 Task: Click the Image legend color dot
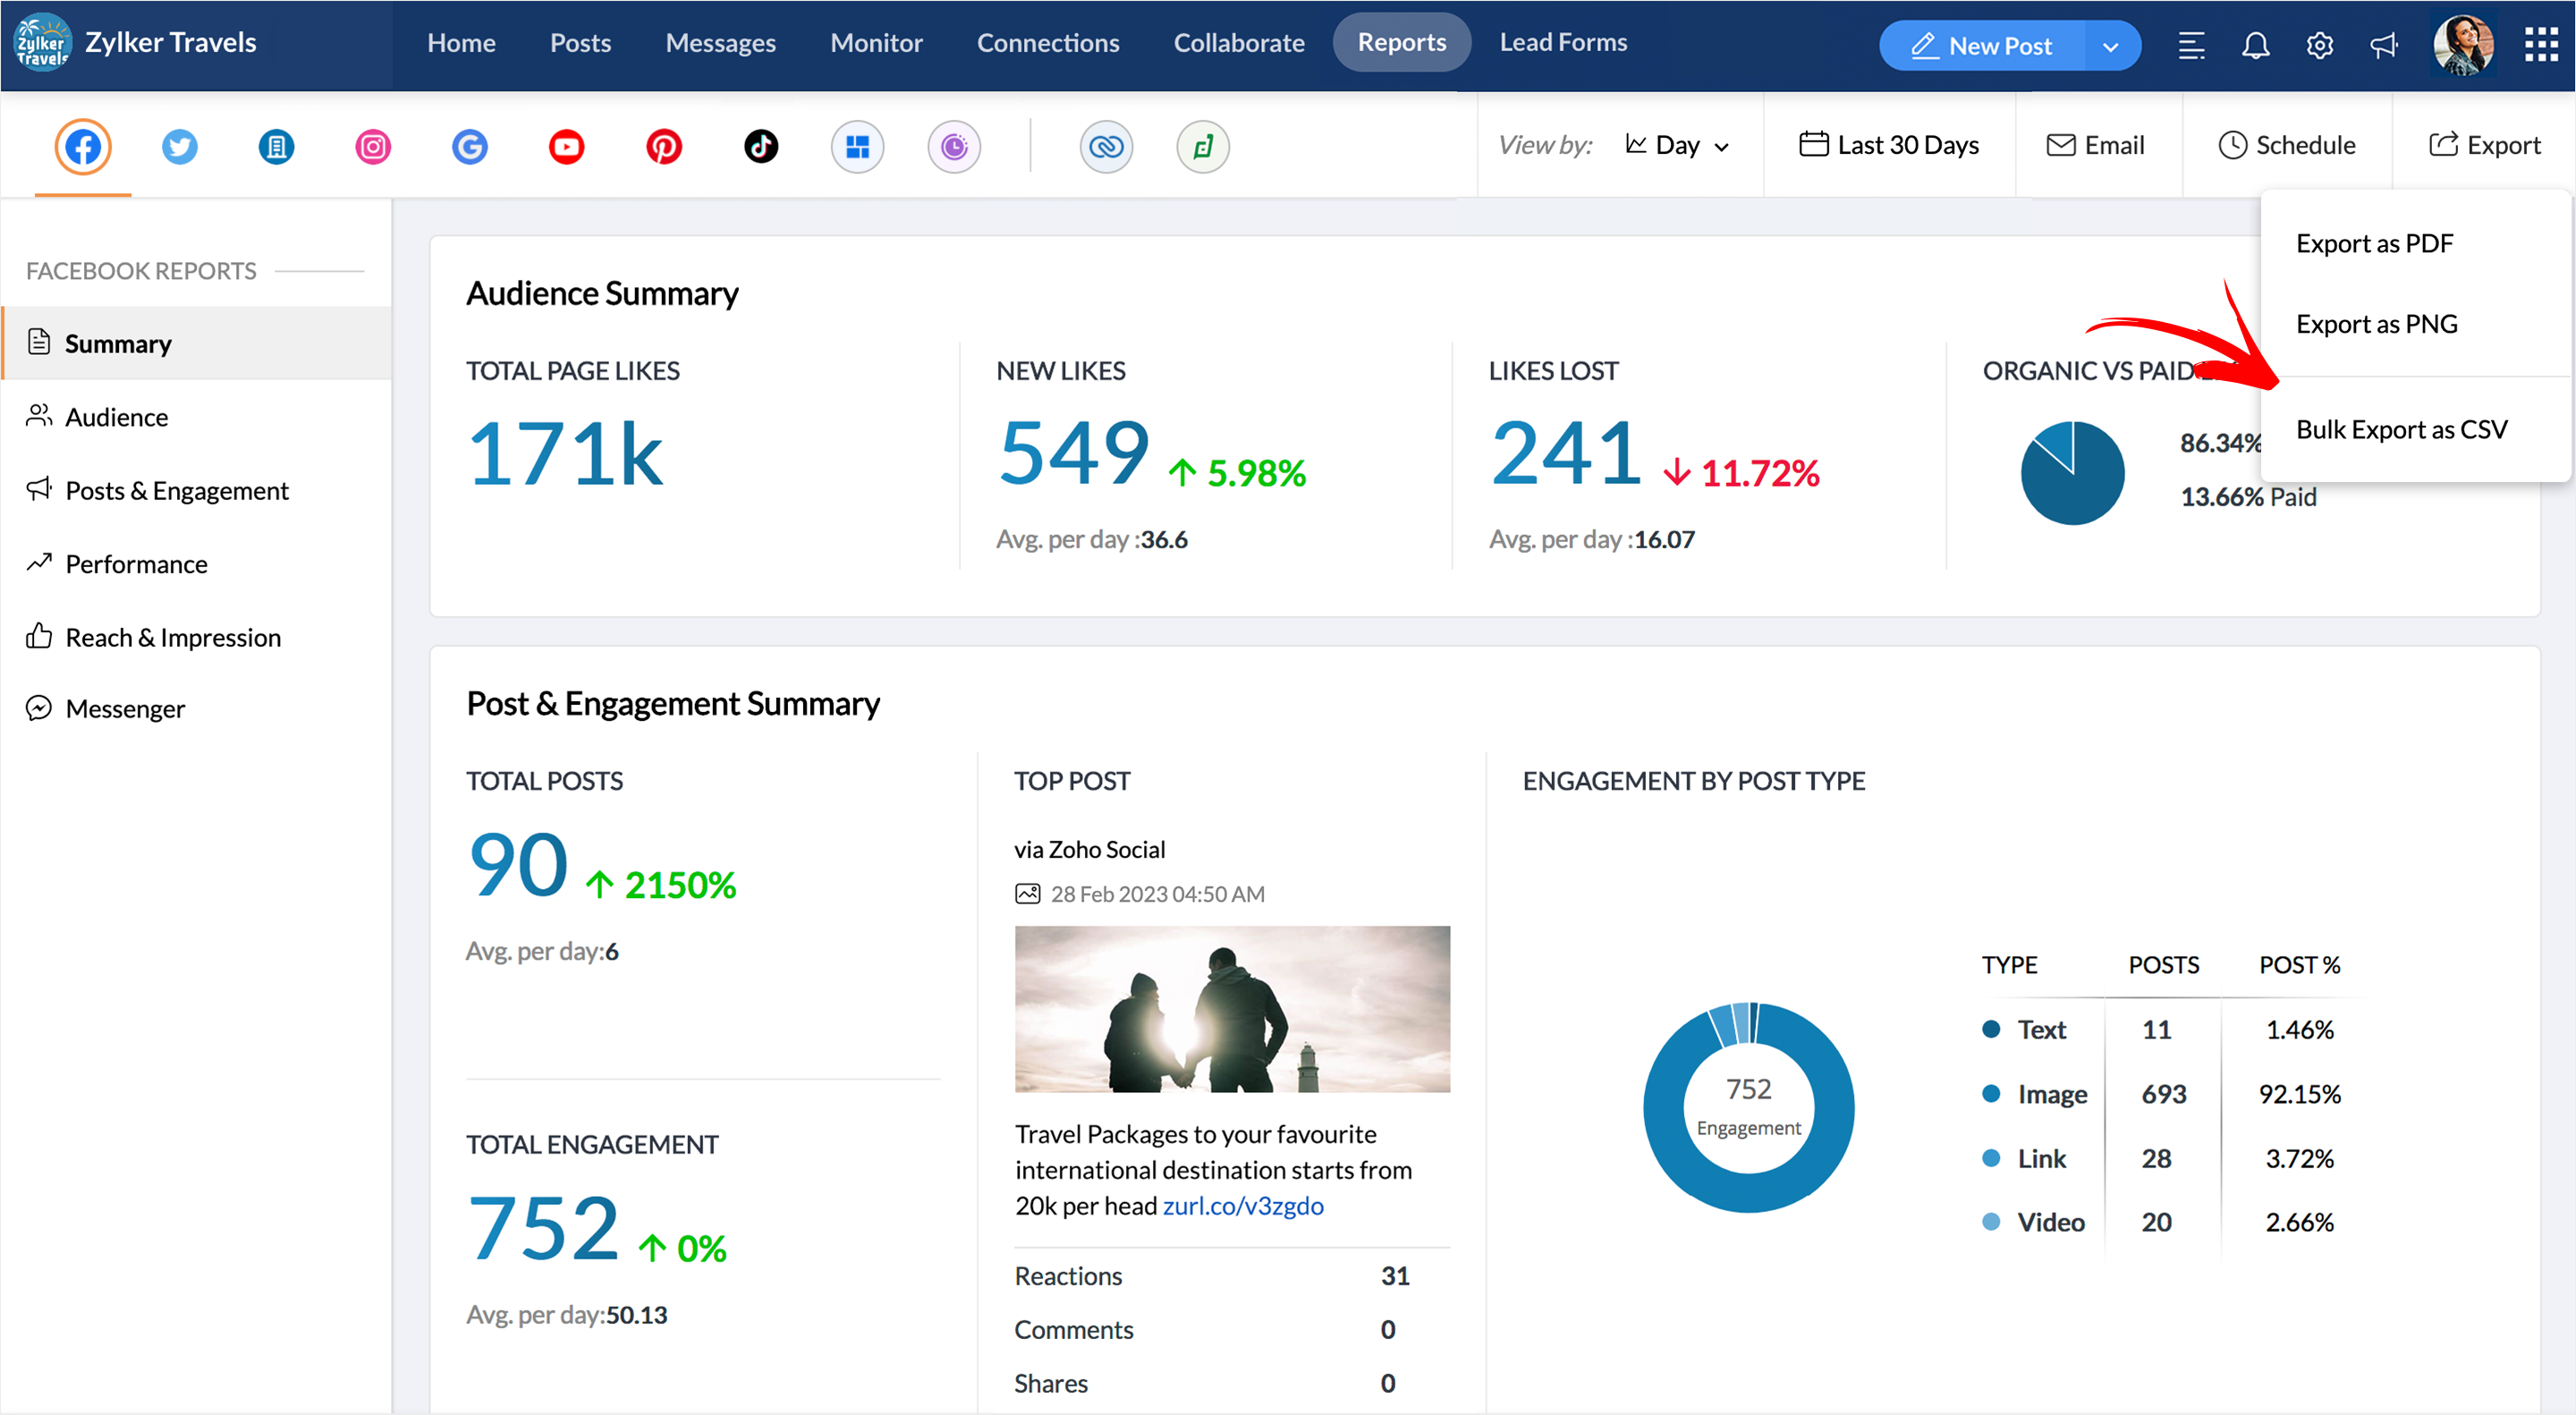pyautogui.click(x=1991, y=1093)
